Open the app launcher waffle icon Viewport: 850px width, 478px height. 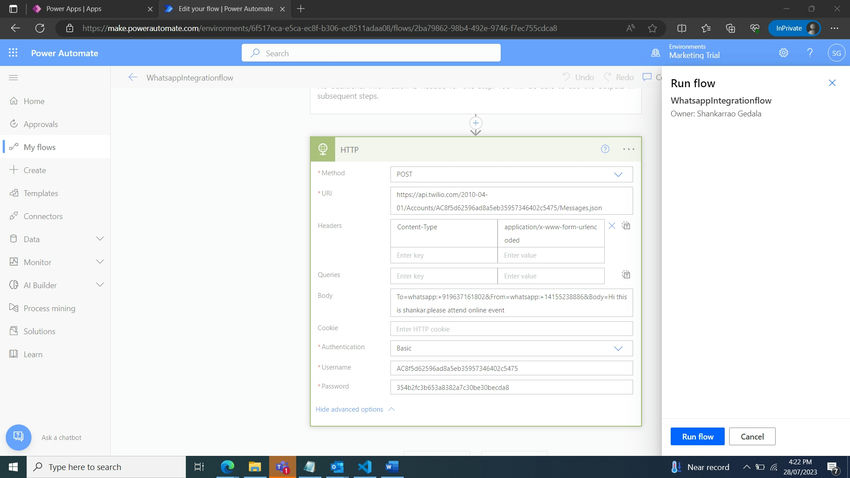pyautogui.click(x=13, y=53)
